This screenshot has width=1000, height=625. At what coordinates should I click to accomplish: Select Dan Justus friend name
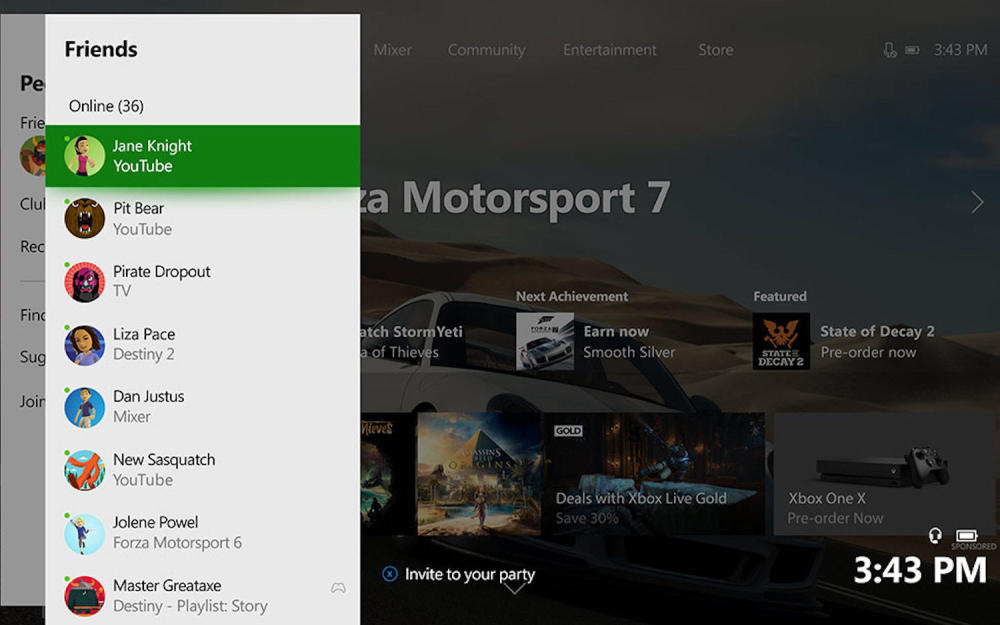149,396
